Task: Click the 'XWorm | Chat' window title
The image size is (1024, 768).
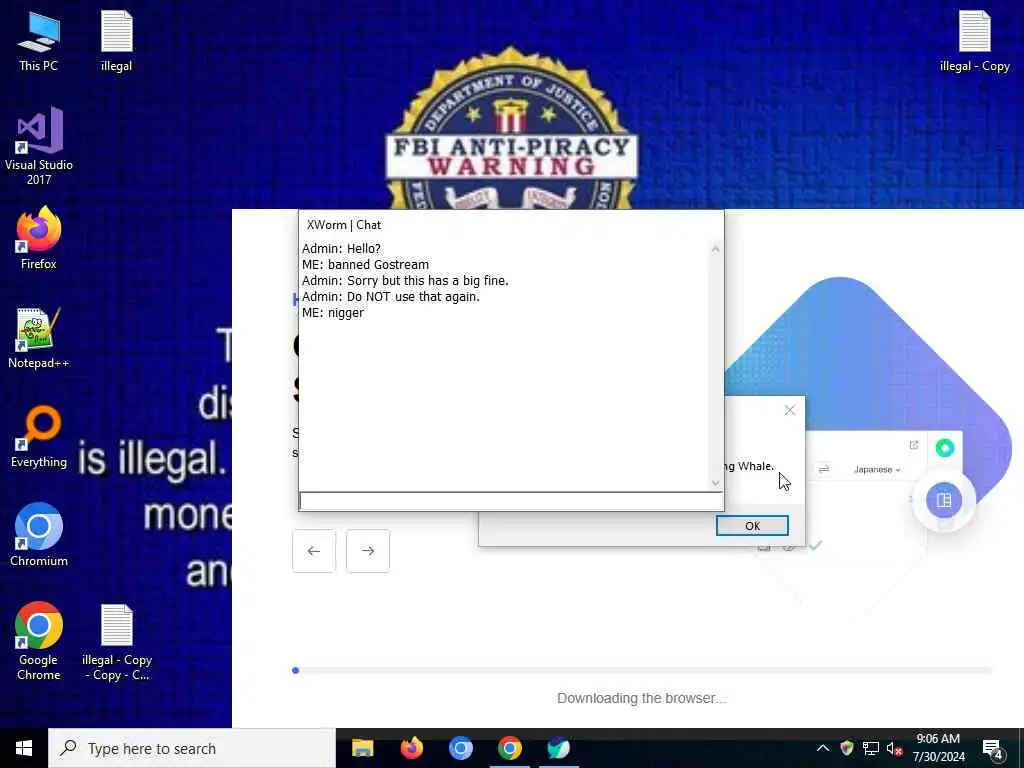Action: coord(344,225)
